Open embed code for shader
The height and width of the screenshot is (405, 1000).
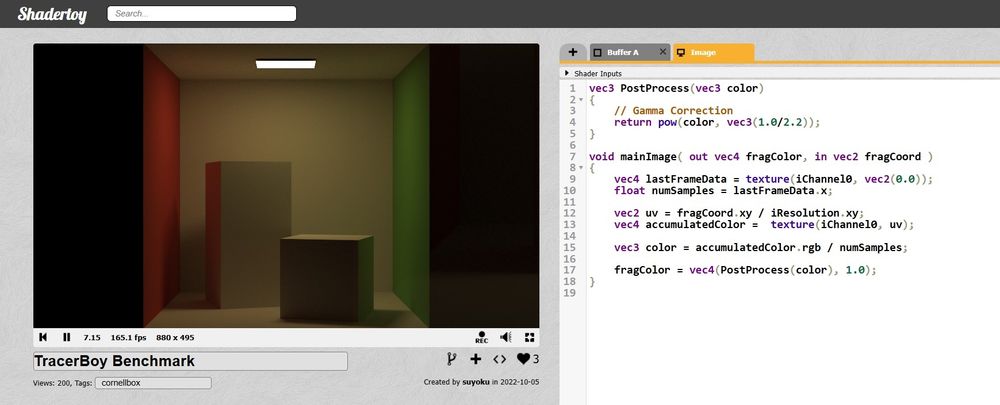point(500,359)
